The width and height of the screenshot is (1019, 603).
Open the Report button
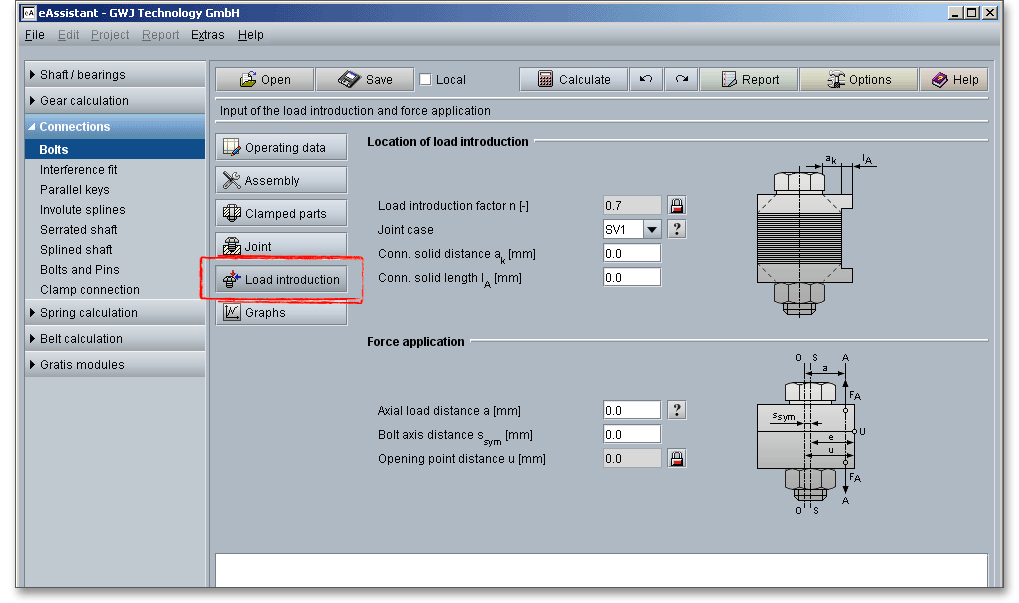coord(749,80)
